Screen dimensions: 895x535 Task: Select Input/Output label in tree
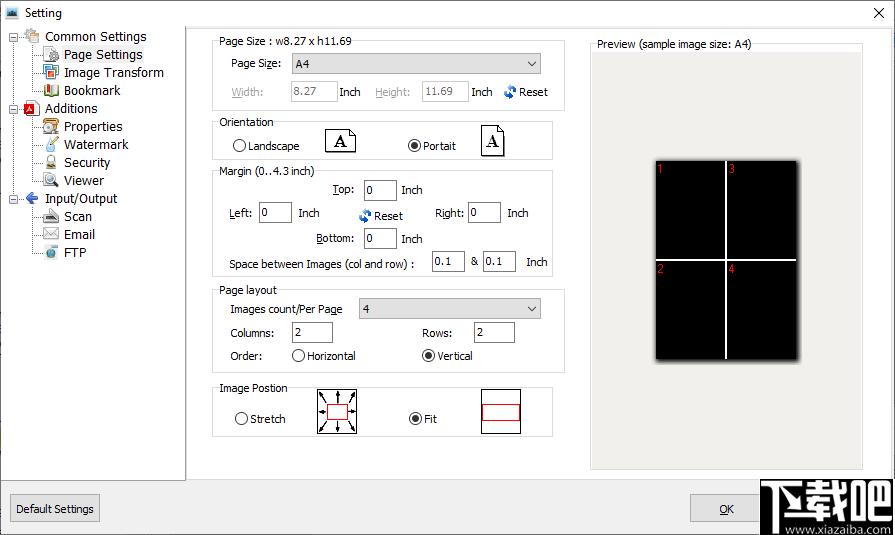tap(81, 199)
